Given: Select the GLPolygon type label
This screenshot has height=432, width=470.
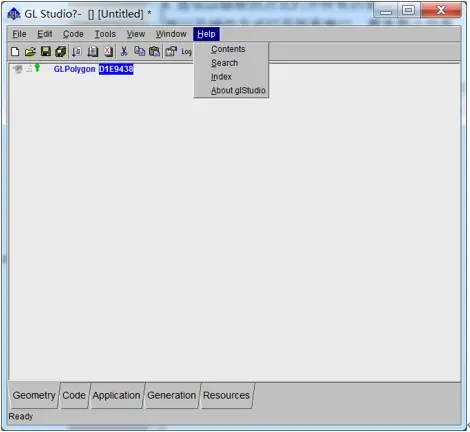Looking at the screenshot, I should (74, 69).
